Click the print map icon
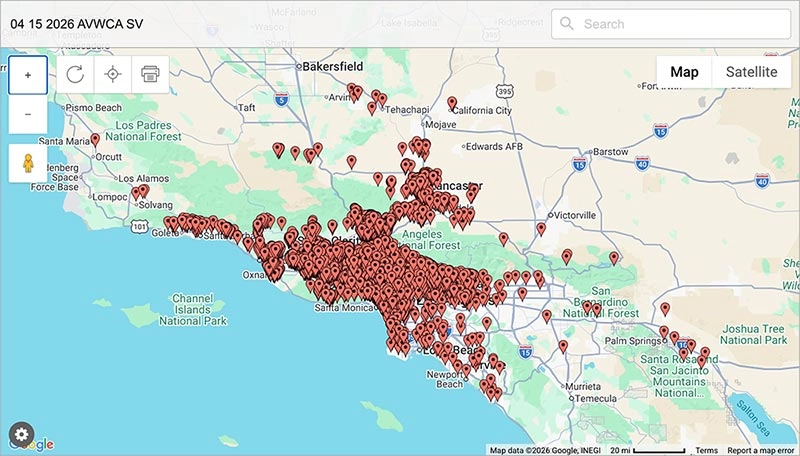This screenshot has height=456, width=800. [151, 74]
